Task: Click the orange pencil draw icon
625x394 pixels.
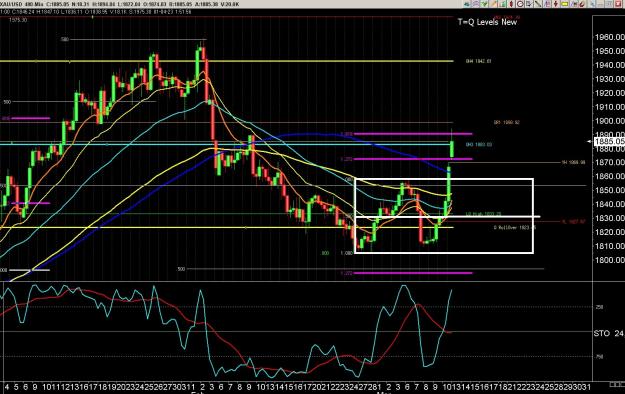Action: [x=493, y=4]
